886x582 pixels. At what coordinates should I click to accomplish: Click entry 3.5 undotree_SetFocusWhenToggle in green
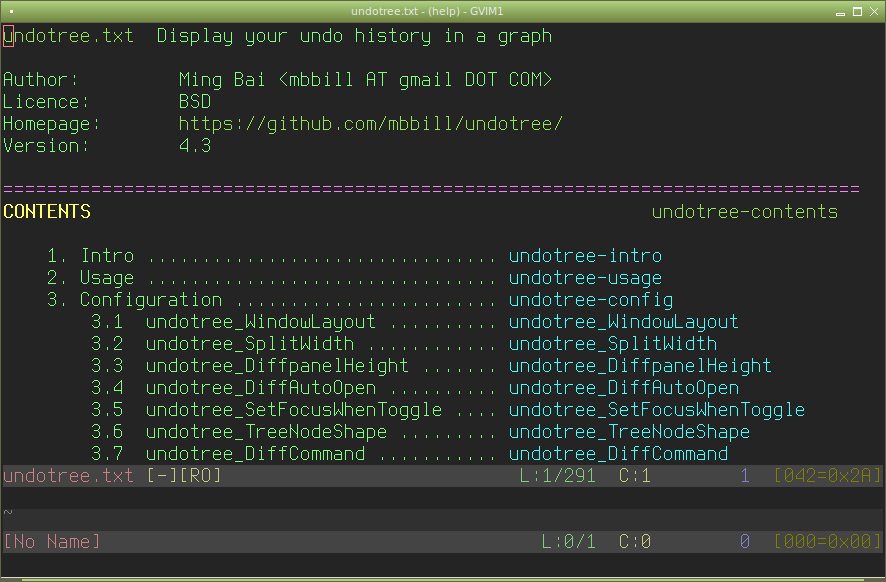tap(266, 410)
